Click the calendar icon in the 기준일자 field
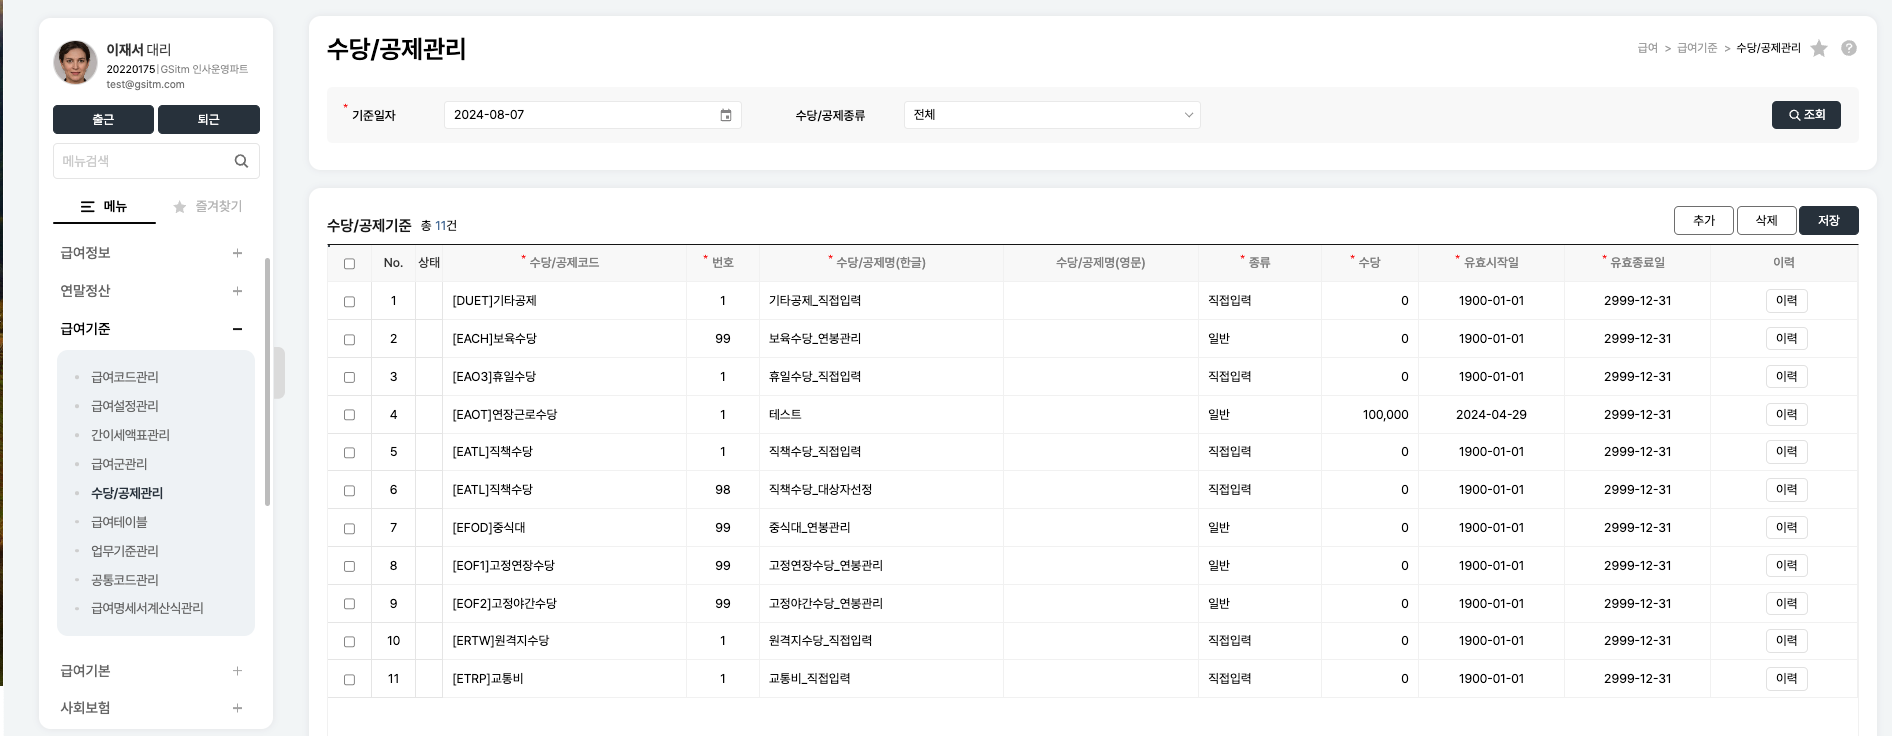The image size is (1892, 736). pyautogui.click(x=726, y=115)
